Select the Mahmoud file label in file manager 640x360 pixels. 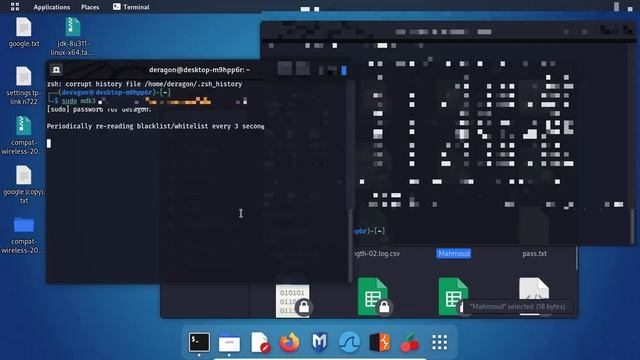tap(454, 253)
